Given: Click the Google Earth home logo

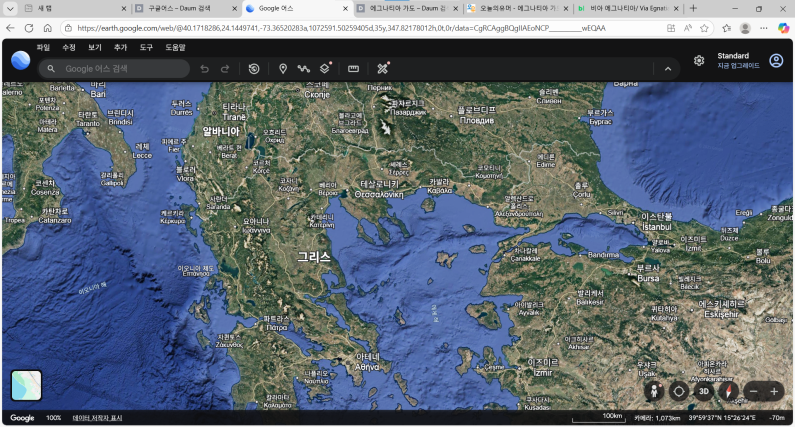Looking at the screenshot, I should click(x=21, y=61).
